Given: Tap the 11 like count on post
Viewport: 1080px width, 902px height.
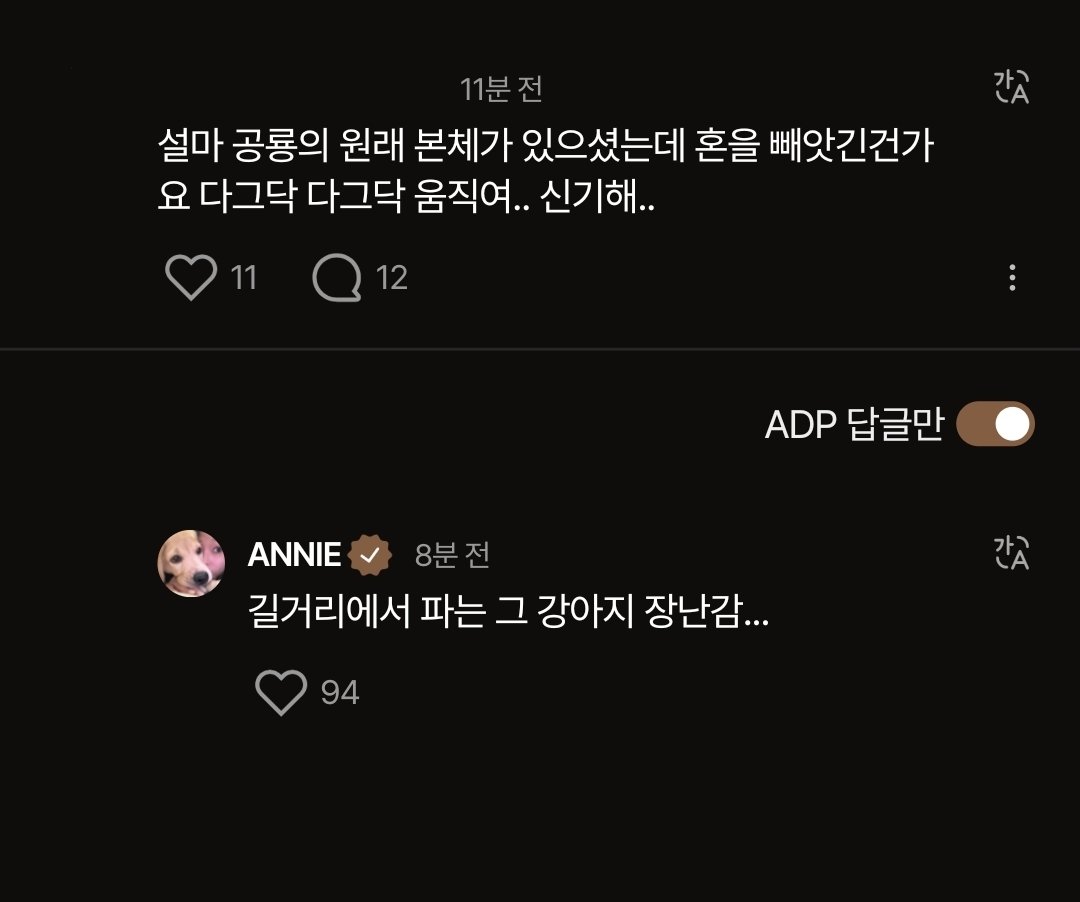Looking at the screenshot, I should pos(244,278).
